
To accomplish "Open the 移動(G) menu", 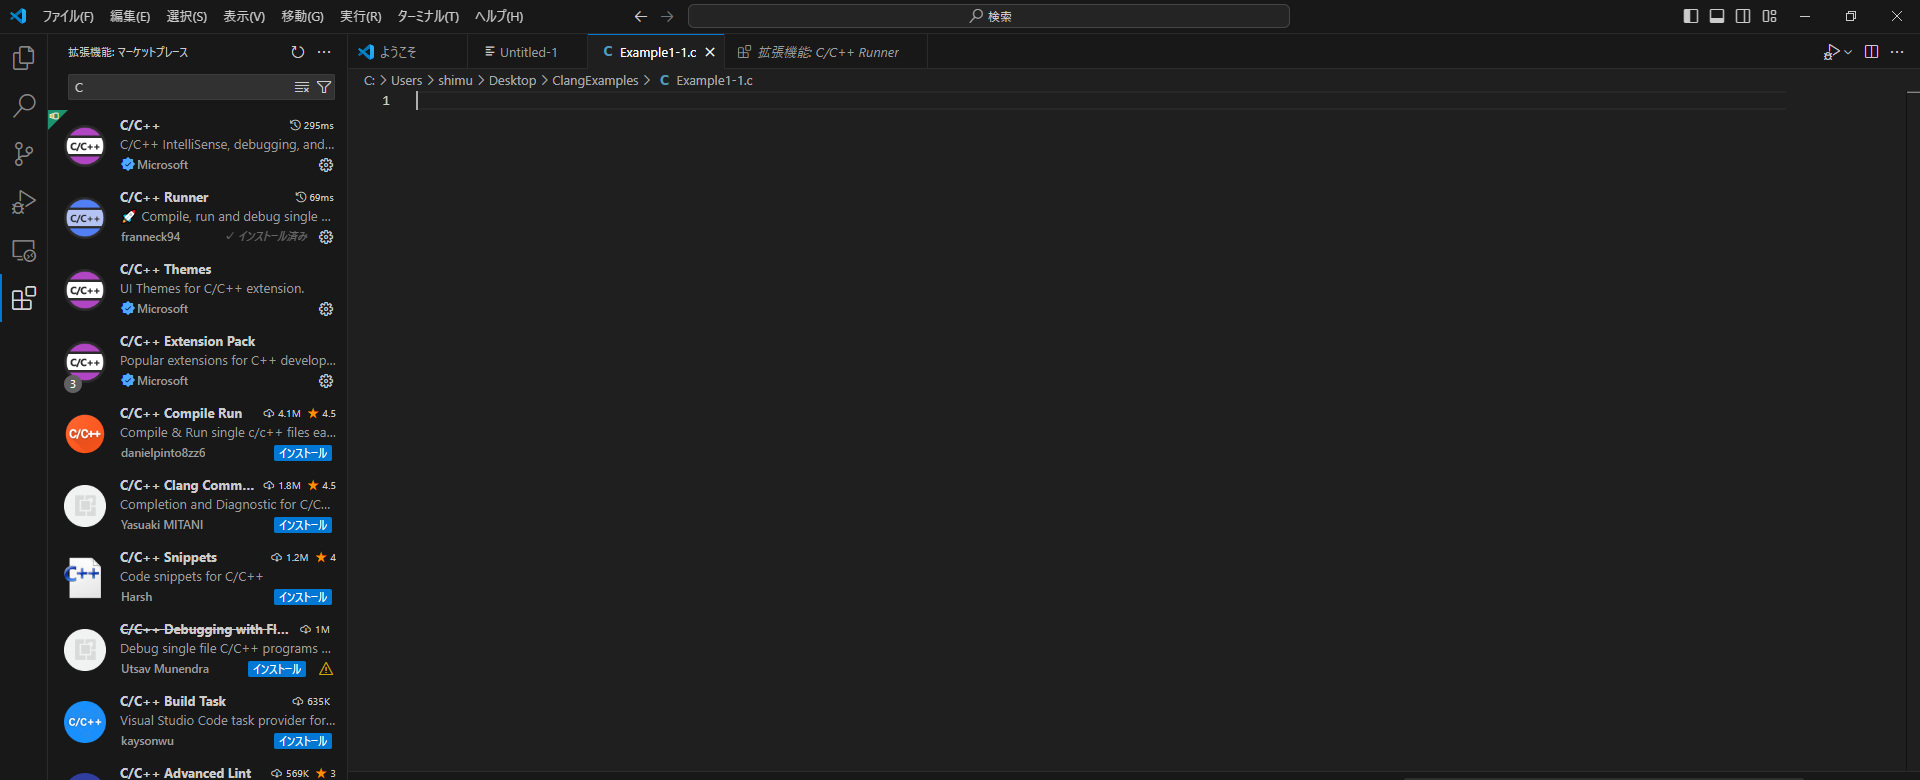I will (303, 16).
